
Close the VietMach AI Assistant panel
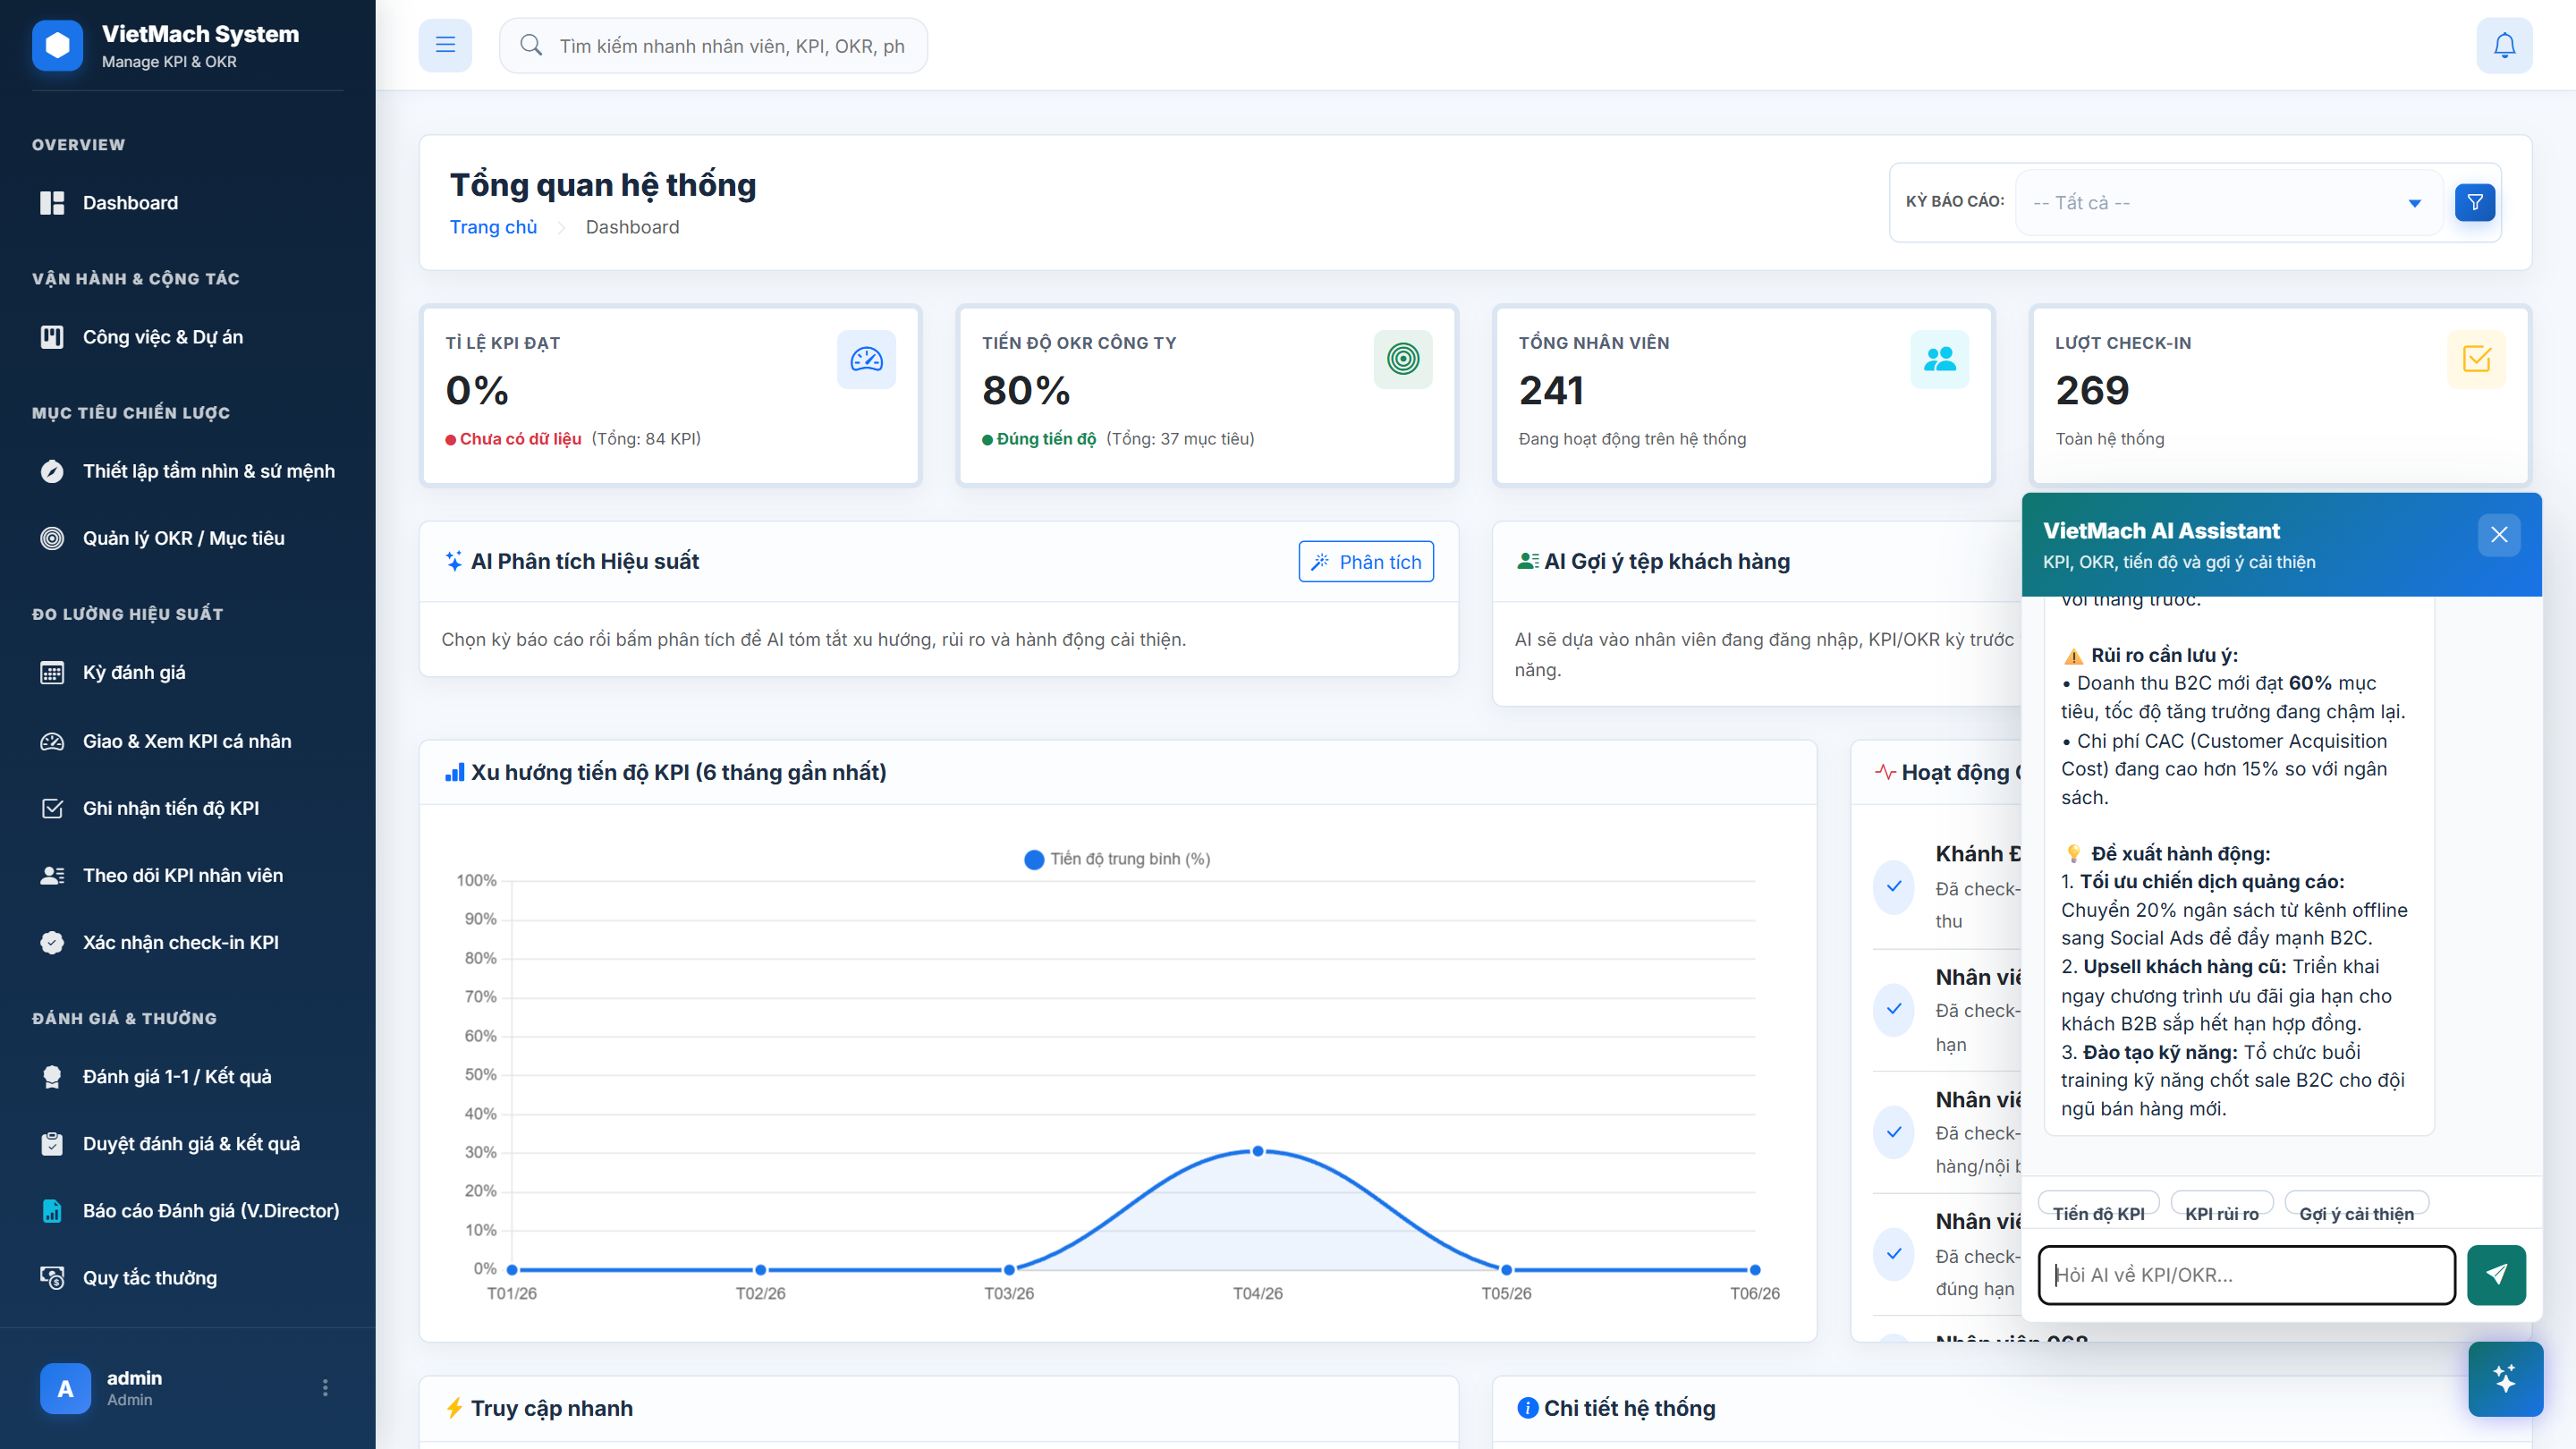(2499, 534)
